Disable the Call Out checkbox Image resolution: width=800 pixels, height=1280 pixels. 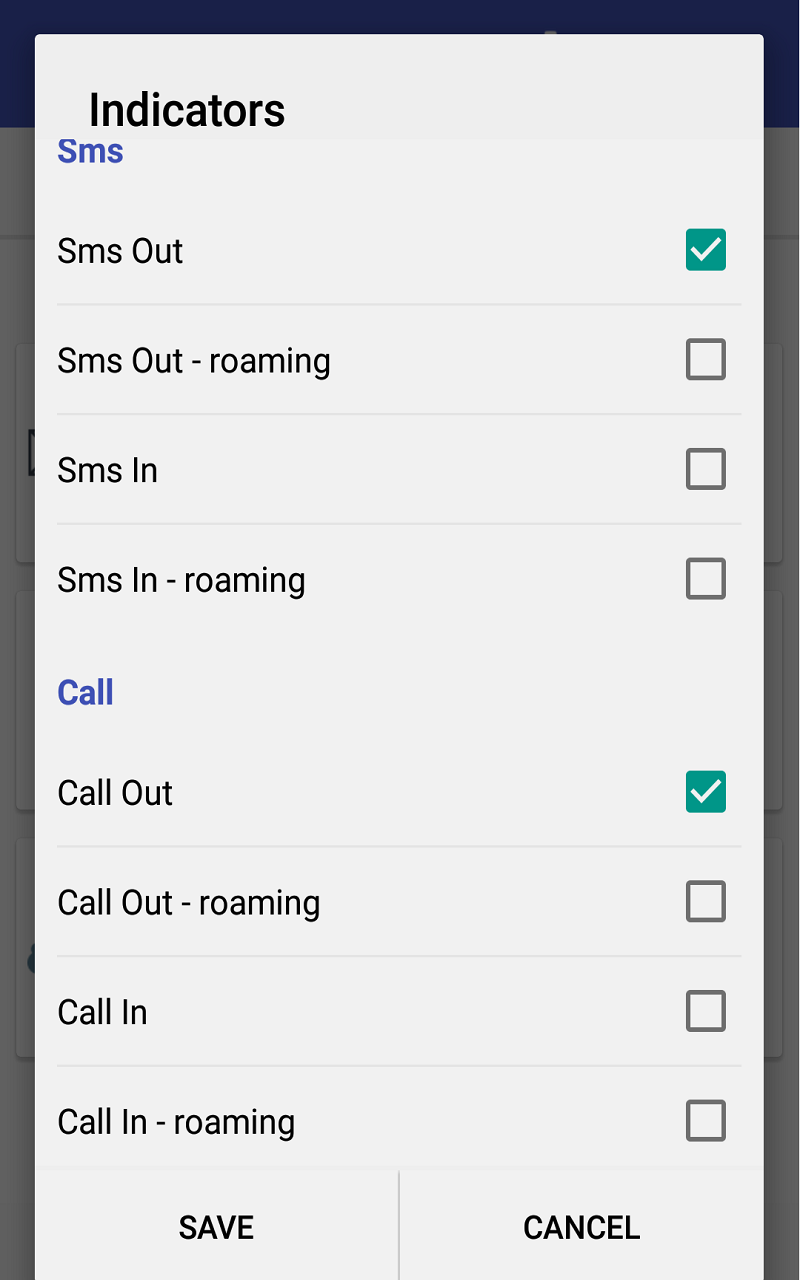705,792
